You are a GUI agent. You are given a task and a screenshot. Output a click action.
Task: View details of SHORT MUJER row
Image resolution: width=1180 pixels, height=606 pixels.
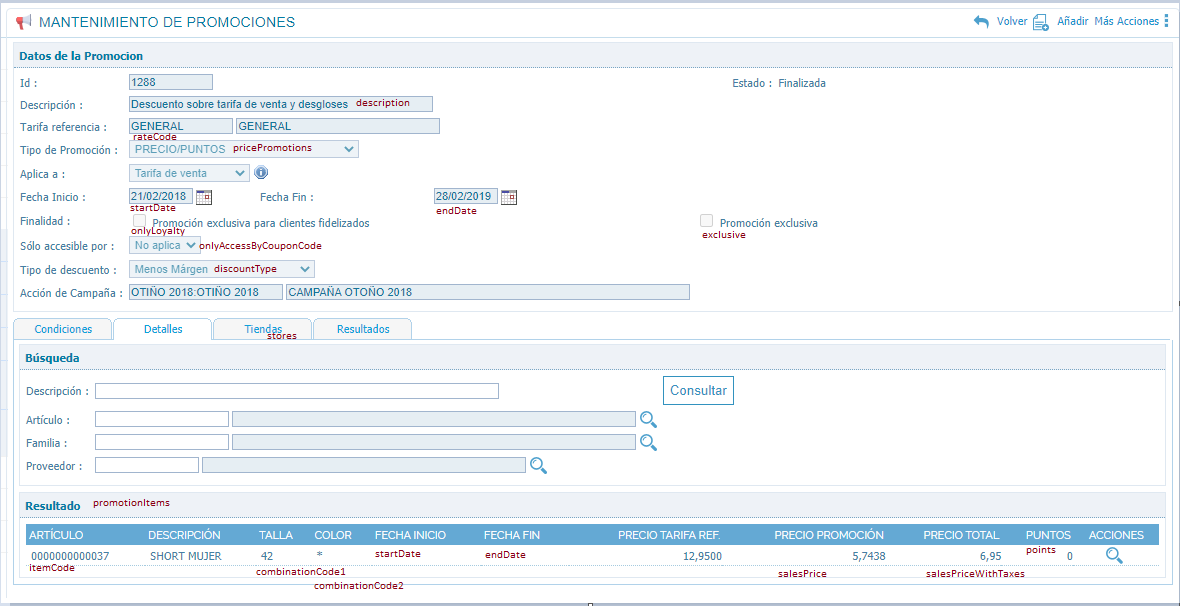1114,556
